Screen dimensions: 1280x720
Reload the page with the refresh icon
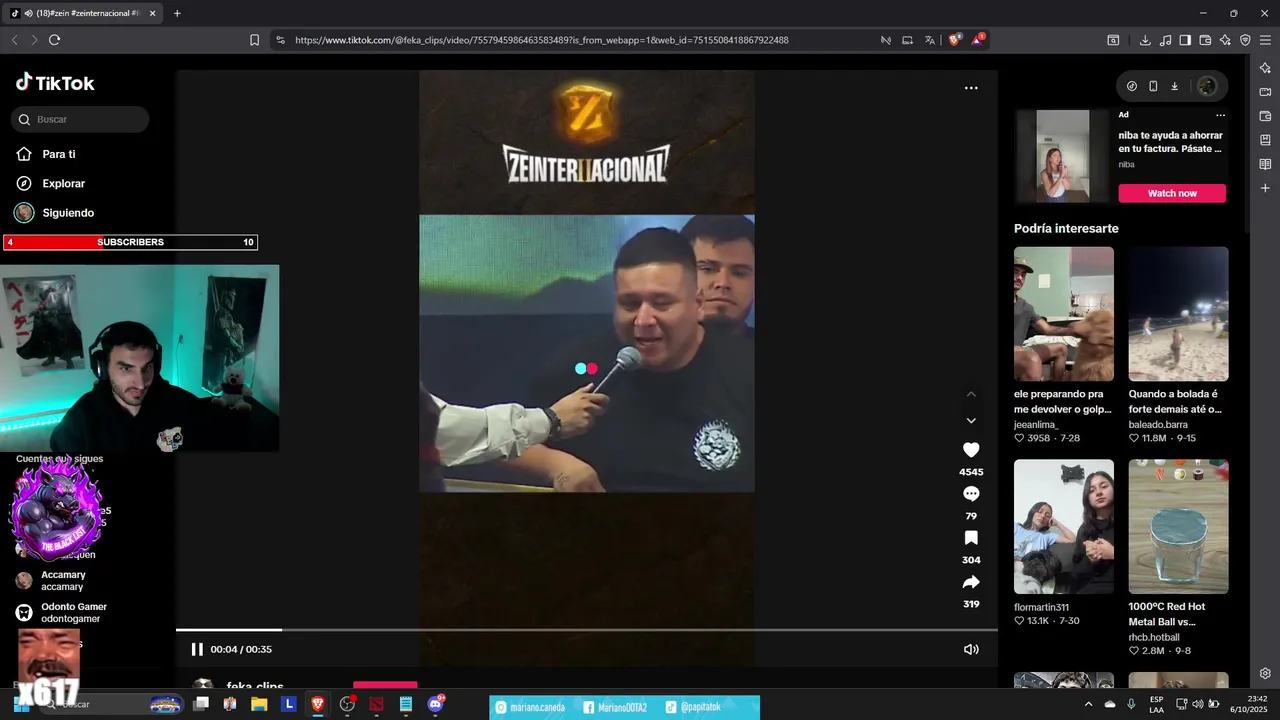(x=54, y=40)
